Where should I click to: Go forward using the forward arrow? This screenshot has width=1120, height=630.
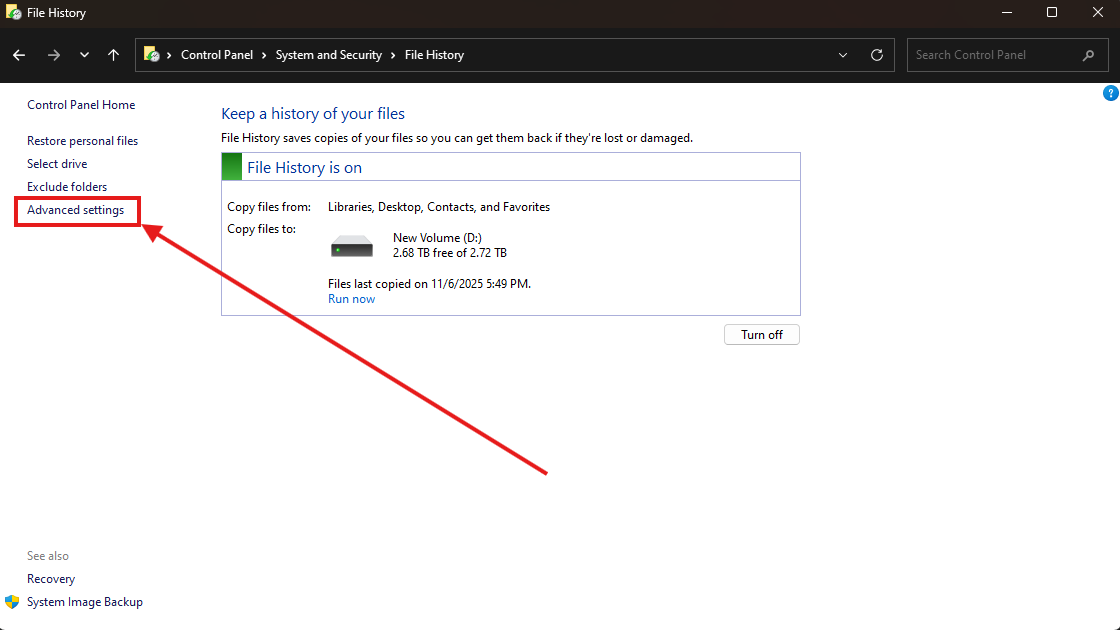[x=54, y=55]
